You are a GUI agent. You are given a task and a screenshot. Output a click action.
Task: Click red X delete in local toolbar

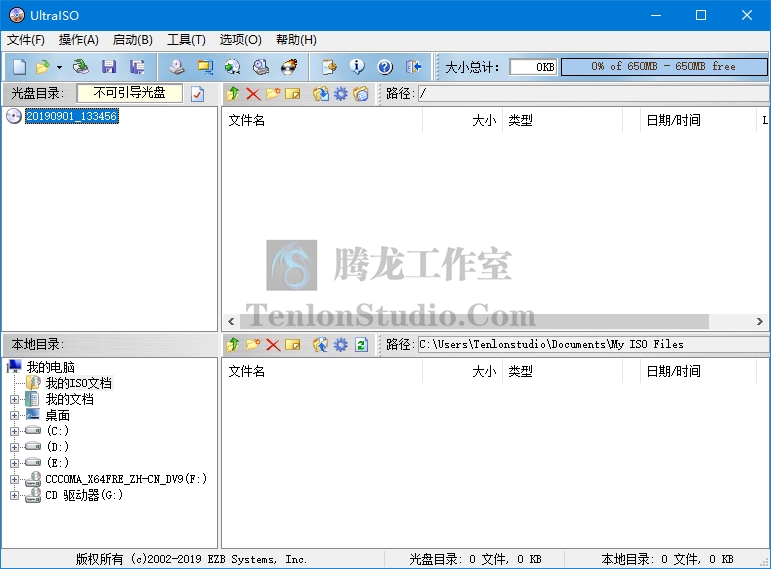coord(273,345)
